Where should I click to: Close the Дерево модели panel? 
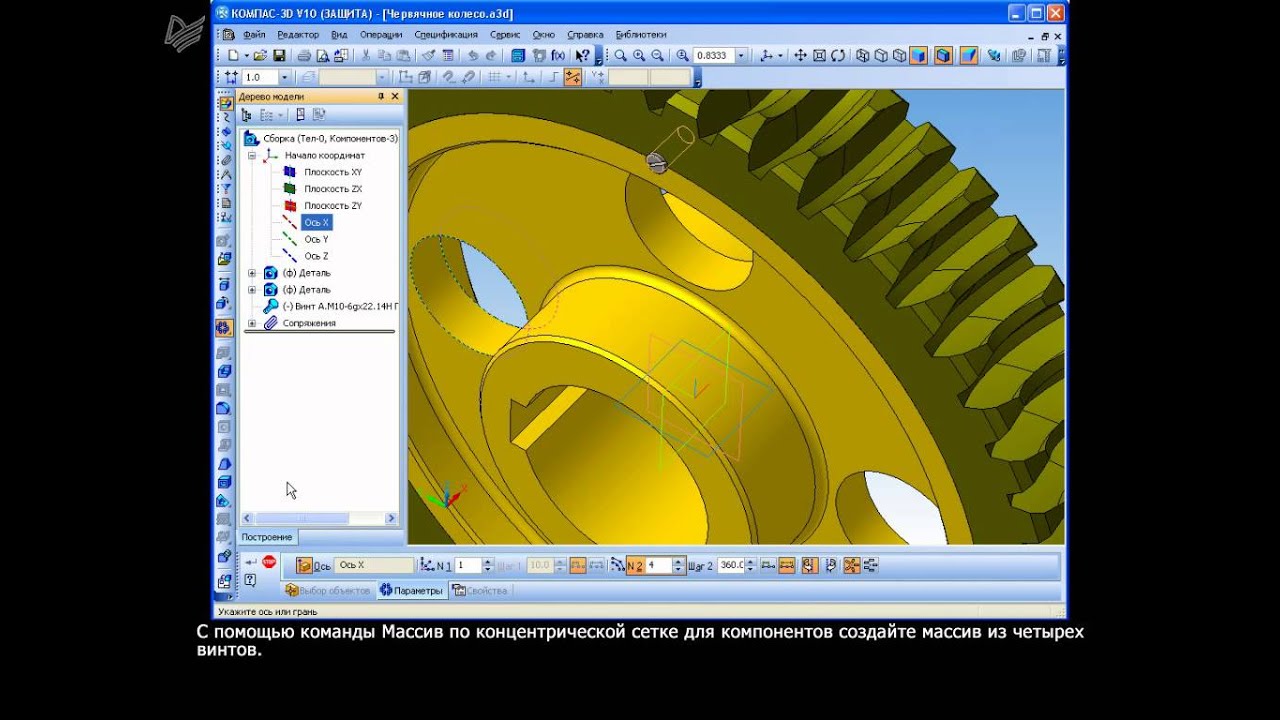coord(395,96)
